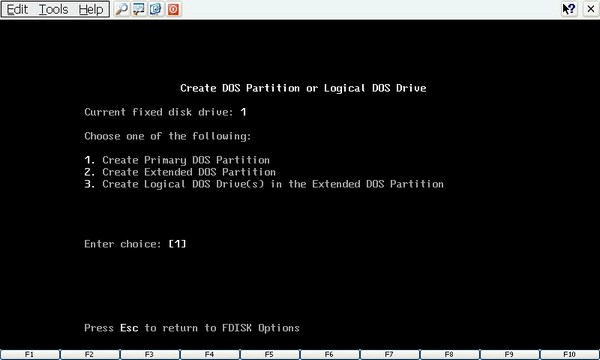Click 'Create Primary DOS Partition' line
The width and height of the screenshot is (600, 360).
(177, 160)
